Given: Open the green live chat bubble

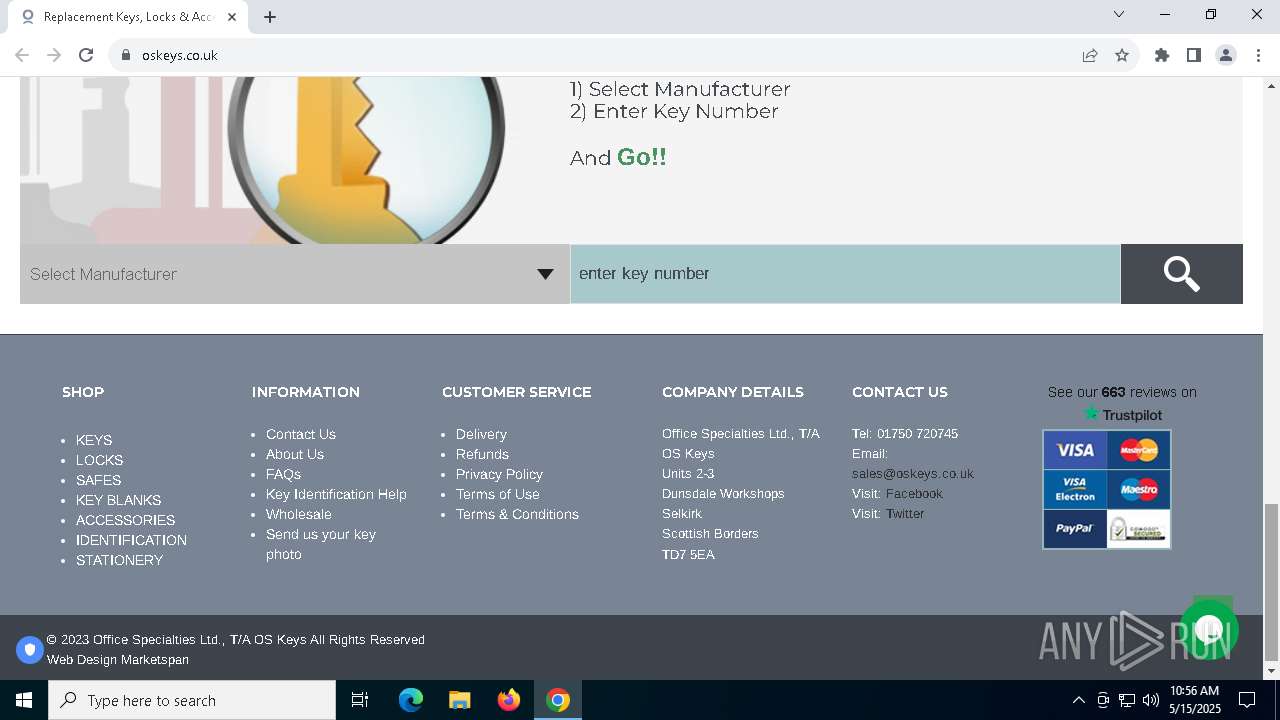Looking at the screenshot, I should [x=1209, y=629].
